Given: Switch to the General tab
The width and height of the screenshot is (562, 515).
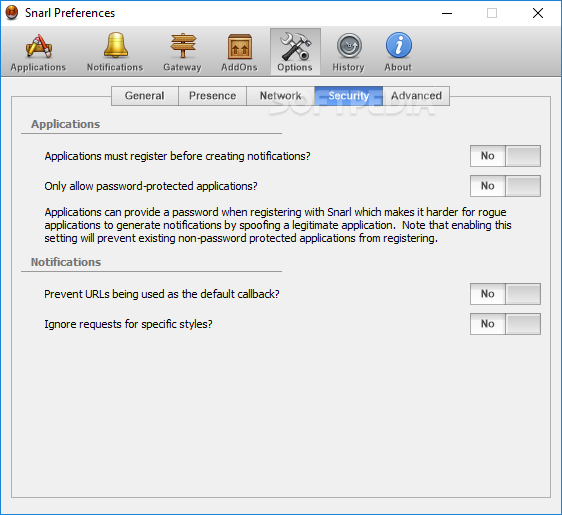Looking at the screenshot, I should pyautogui.click(x=145, y=96).
